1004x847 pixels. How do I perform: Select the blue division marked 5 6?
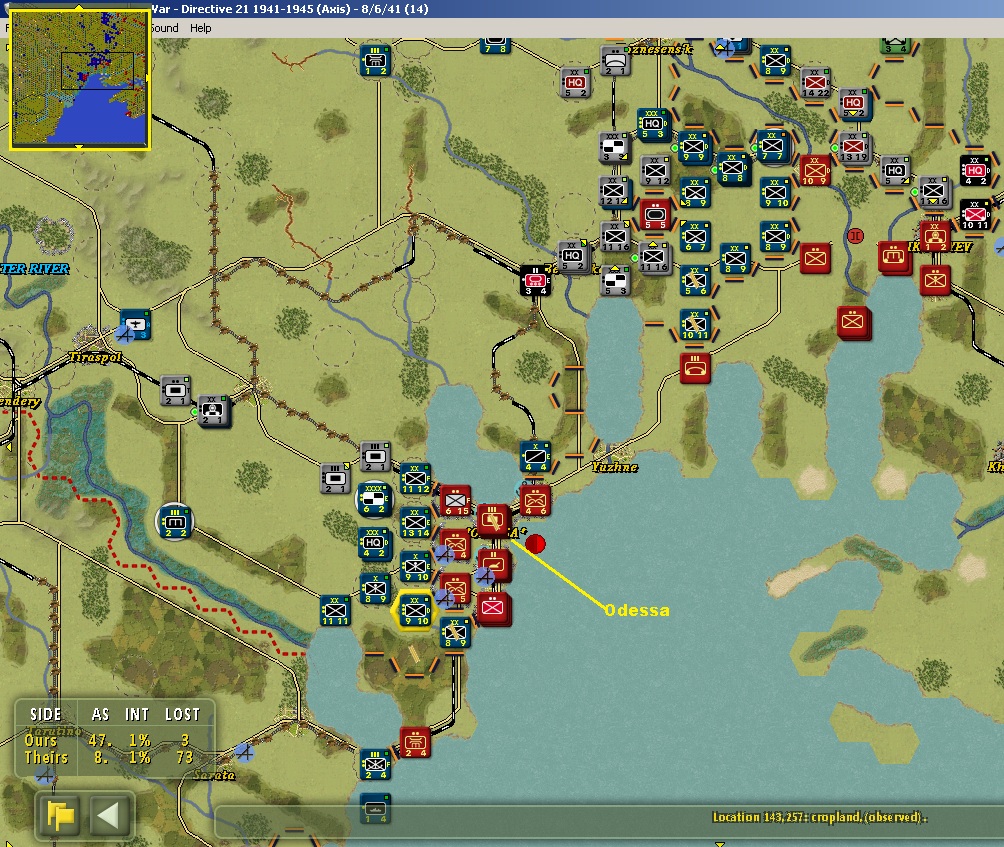click(x=695, y=280)
